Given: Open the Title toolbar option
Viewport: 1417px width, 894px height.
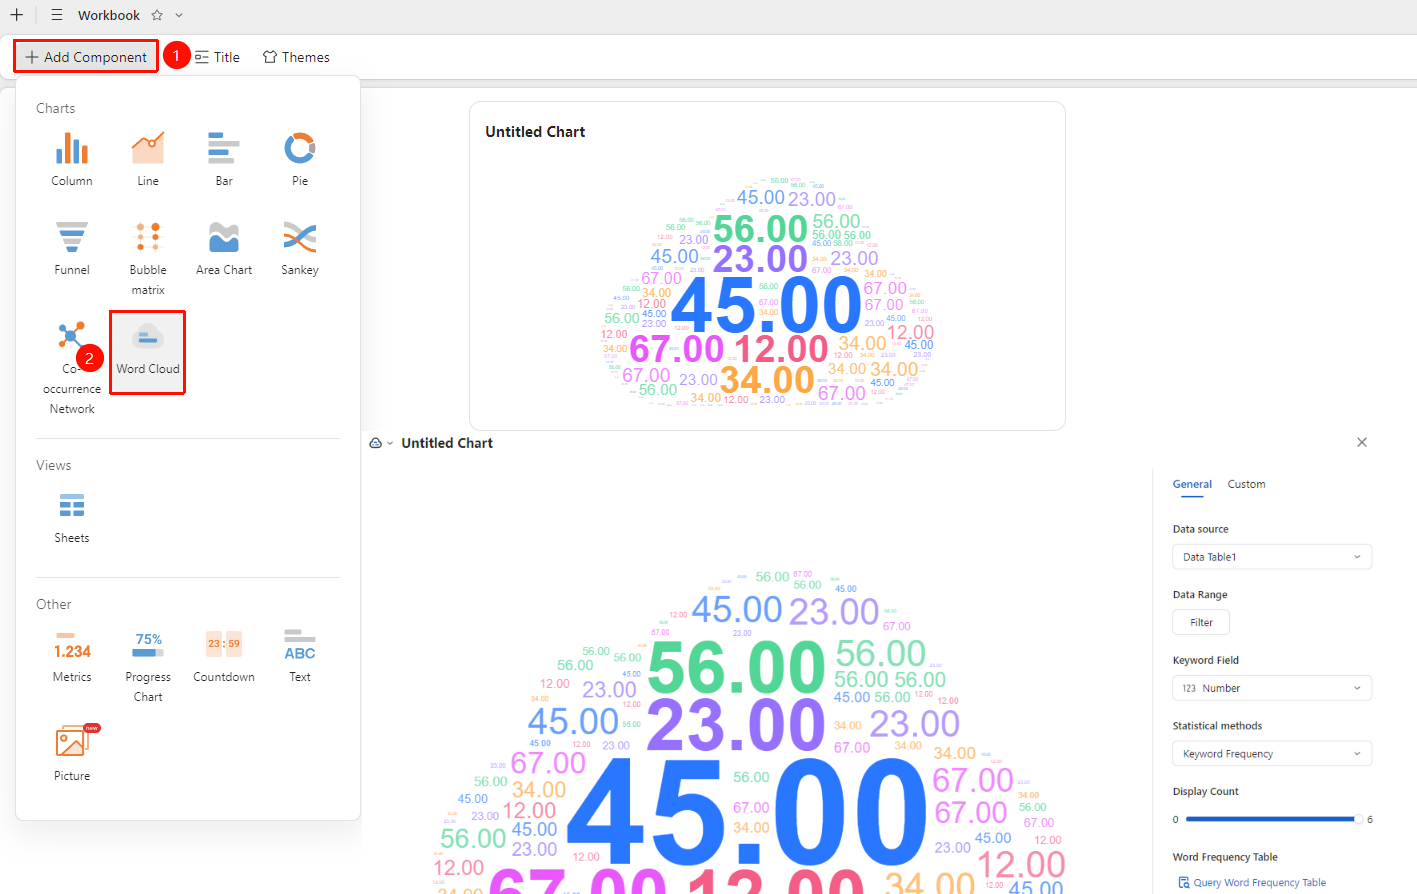Looking at the screenshot, I should [217, 57].
